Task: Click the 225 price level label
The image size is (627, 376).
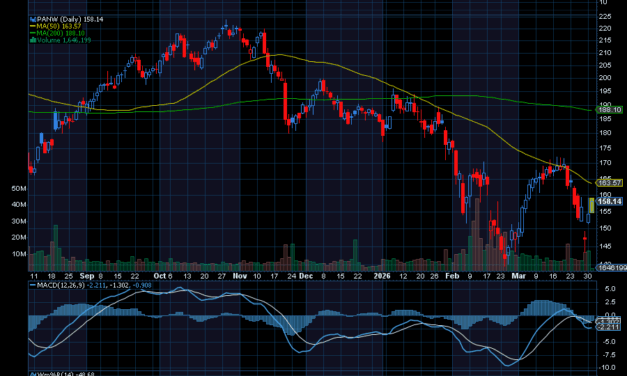Action: point(605,16)
